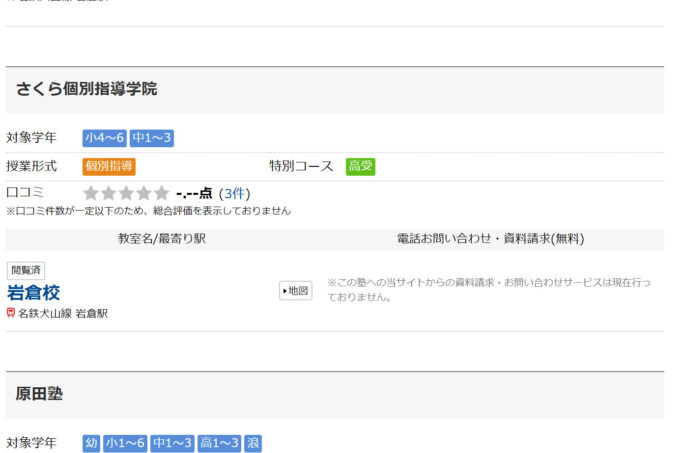Open the 3件 reviews link
Image resolution: width=680 pixels, height=453 pixels.
click(235, 193)
